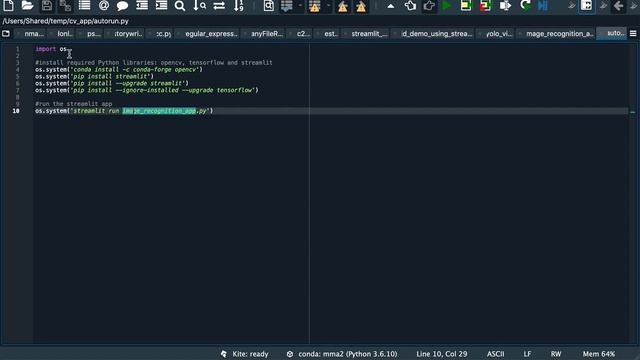Viewport: 640px width, 360px height.
Task: Open print preview icon
Action: tap(269, 6)
